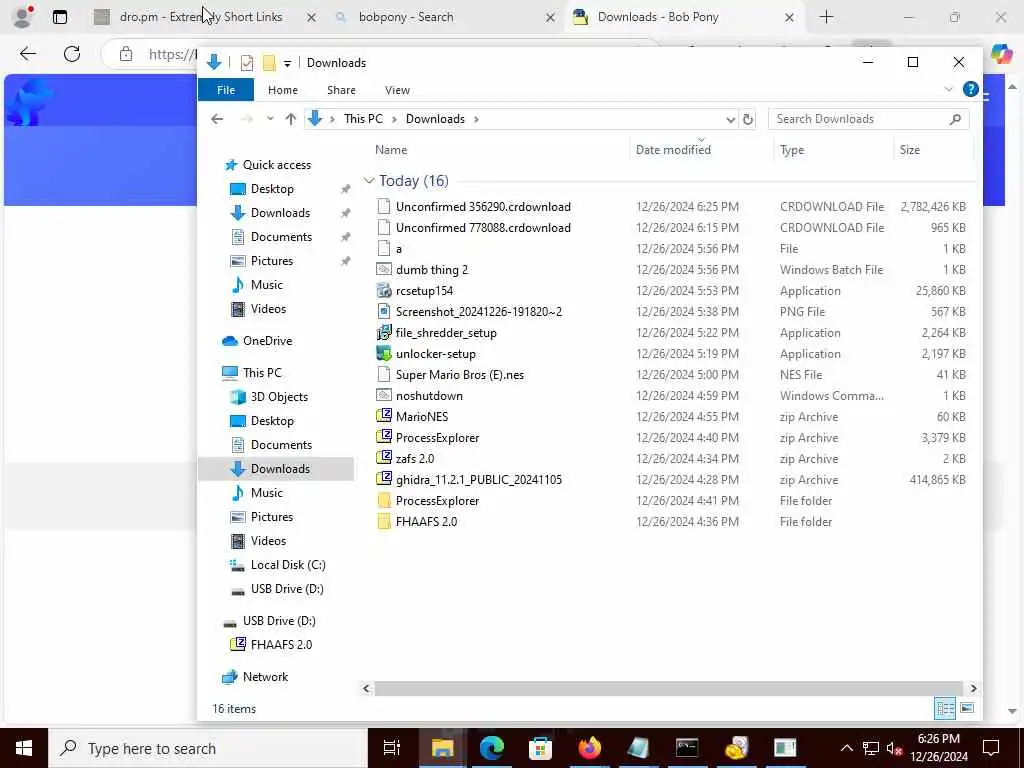Show hidden system tray icons
This screenshot has height=768, width=1024.
(x=846, y=748)
